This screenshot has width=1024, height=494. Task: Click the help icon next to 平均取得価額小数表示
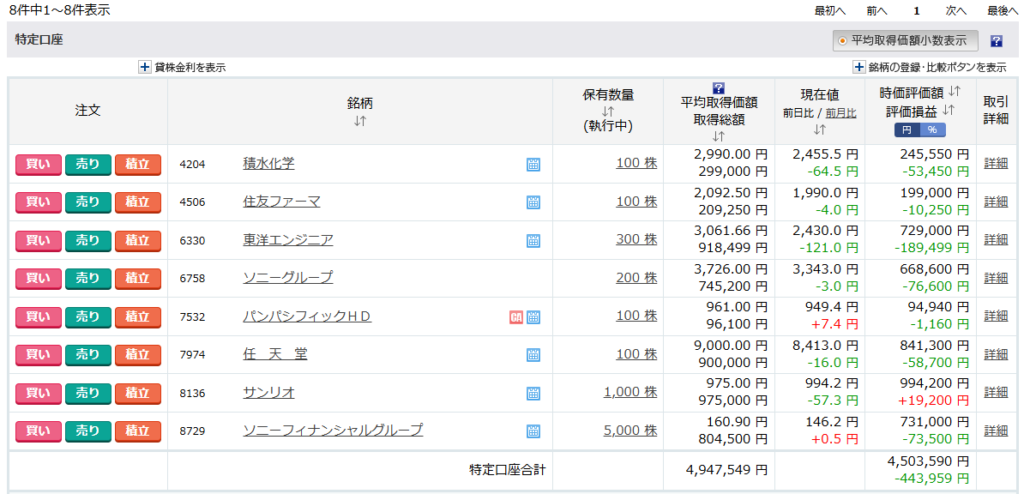coord(996,41)
